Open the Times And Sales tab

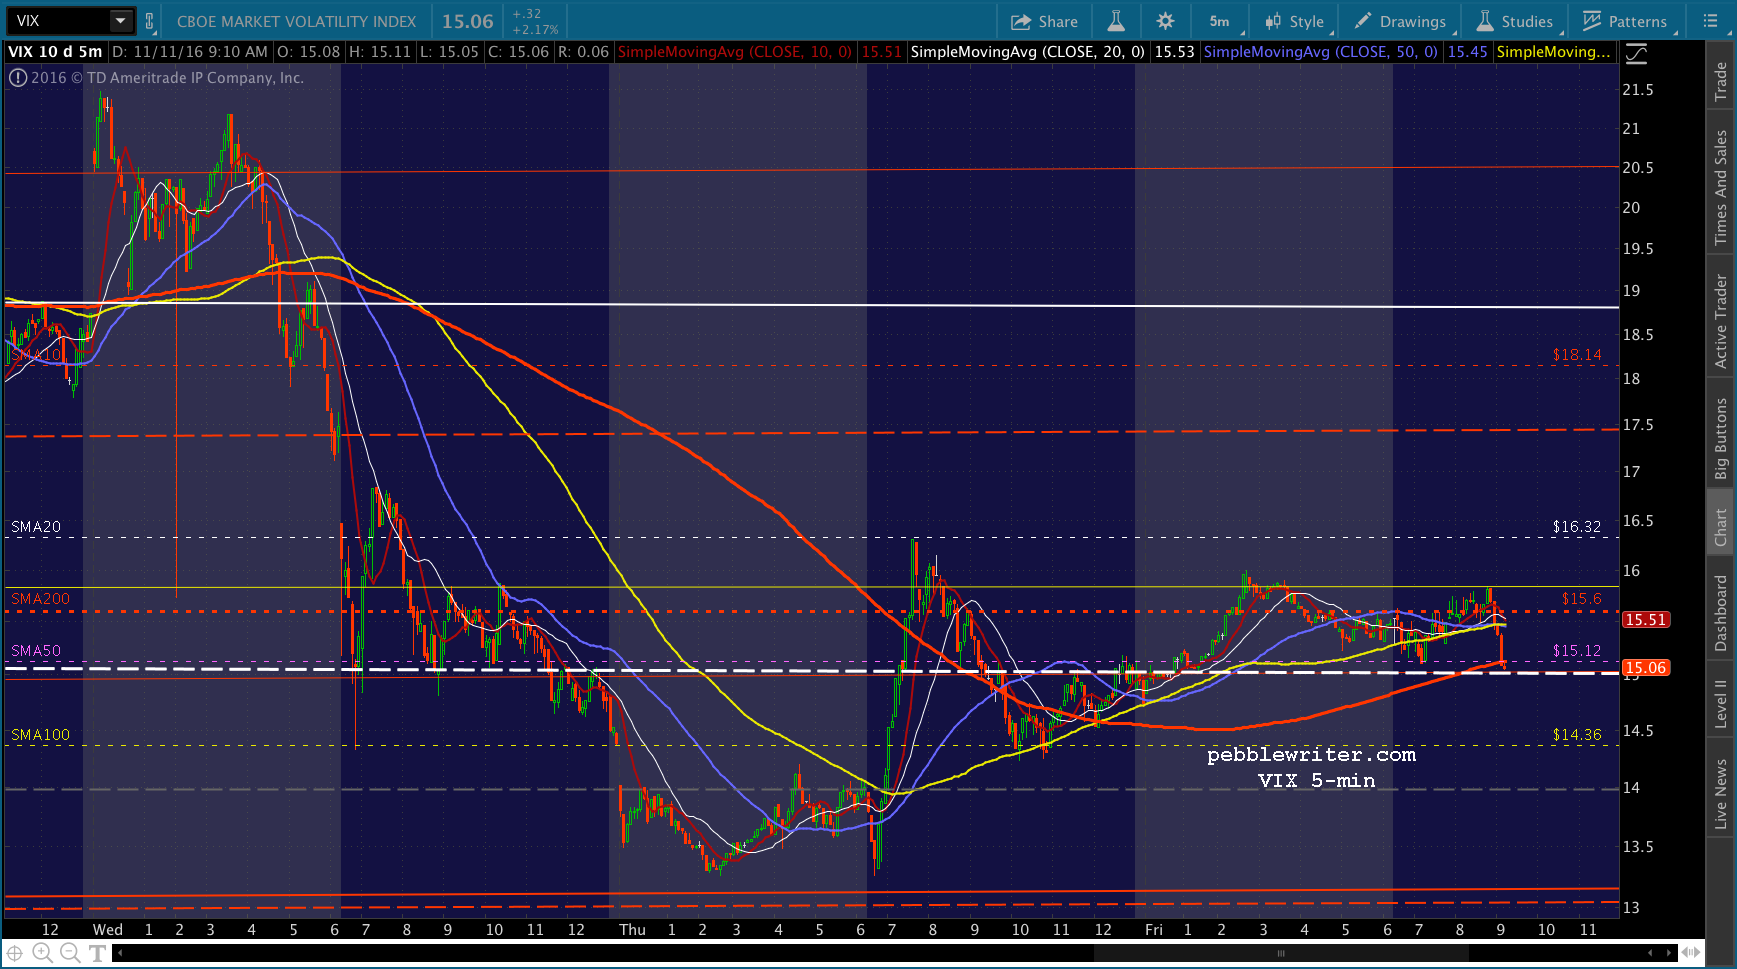1720,187
